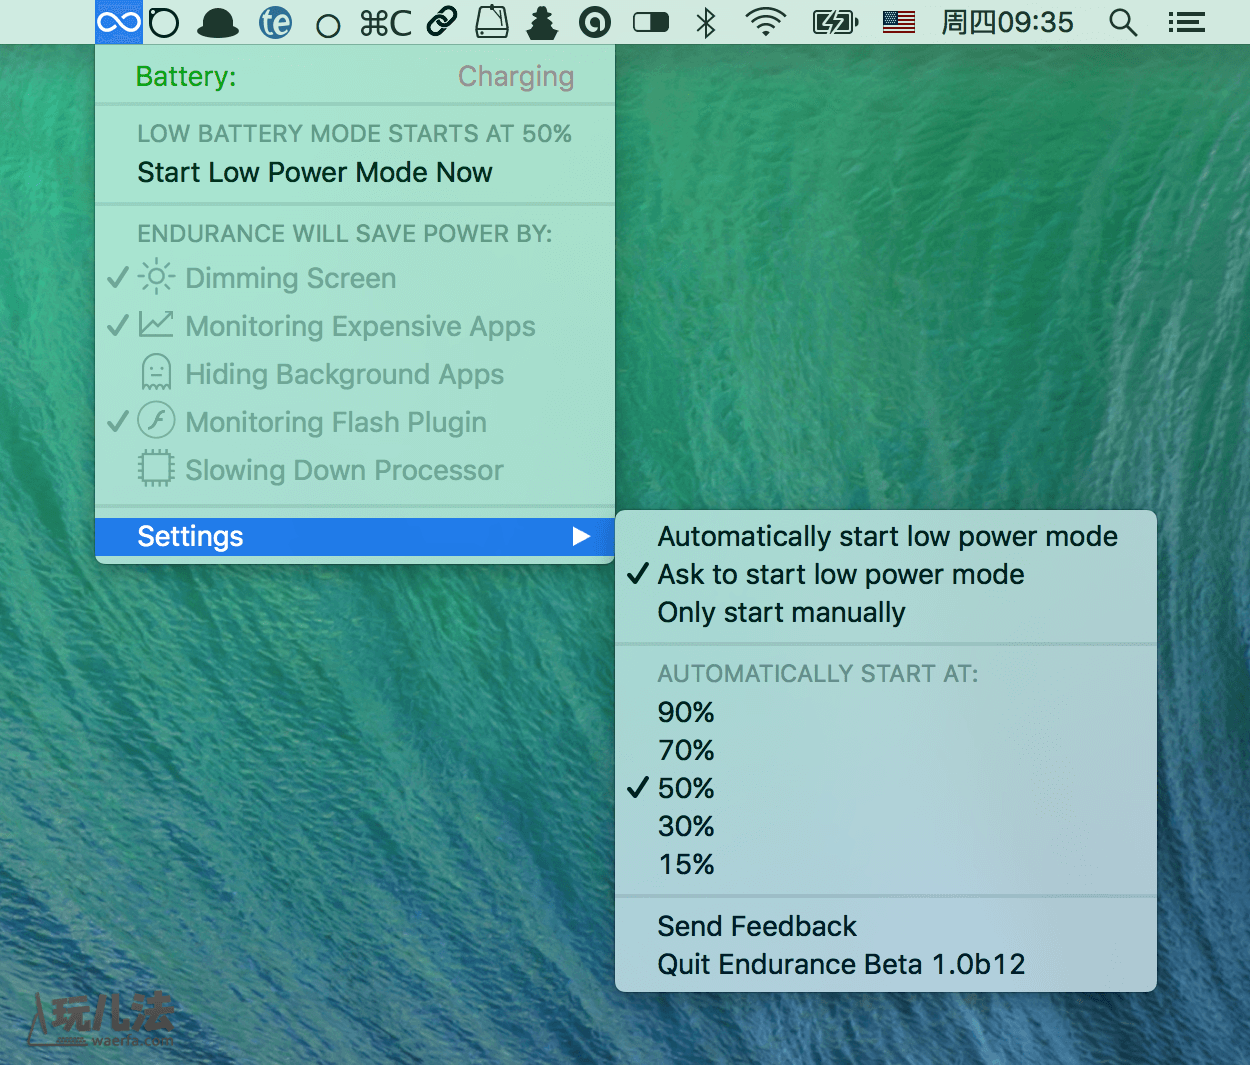The image size is (1250, 1065).
Task: Click the ghost icon for Hiding Background Apps
Action: point(156,372)
